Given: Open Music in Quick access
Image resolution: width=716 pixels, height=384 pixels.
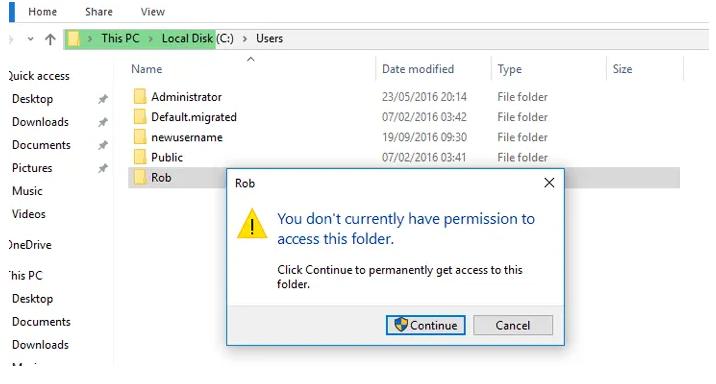Looking at the screenshot, I should click(x=27, y=191).
